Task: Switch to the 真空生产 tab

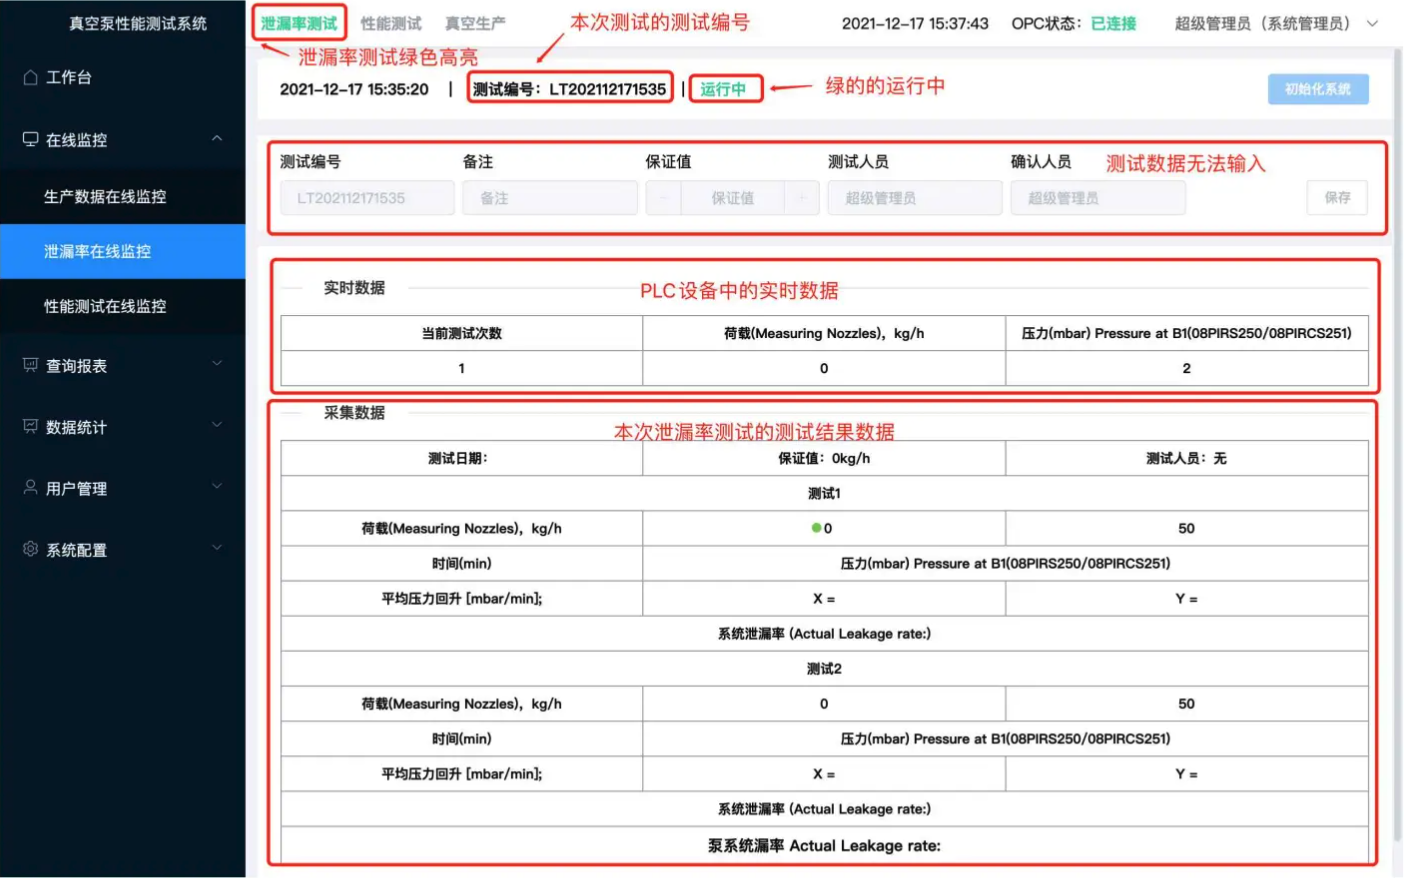Action: pyautogui.click(x=475, y=23)
